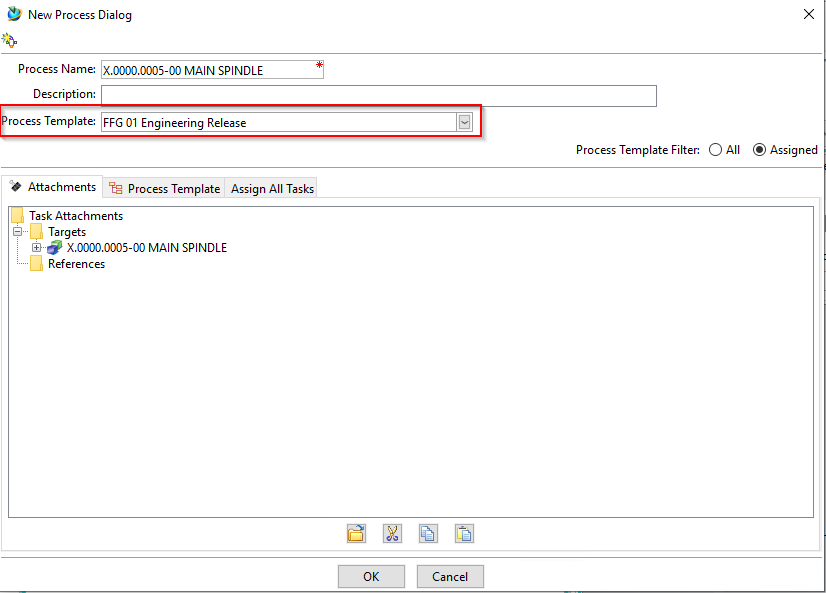Select the All process template filter
The height and width of the screenshot is (593, 826).
pos(715,150)
